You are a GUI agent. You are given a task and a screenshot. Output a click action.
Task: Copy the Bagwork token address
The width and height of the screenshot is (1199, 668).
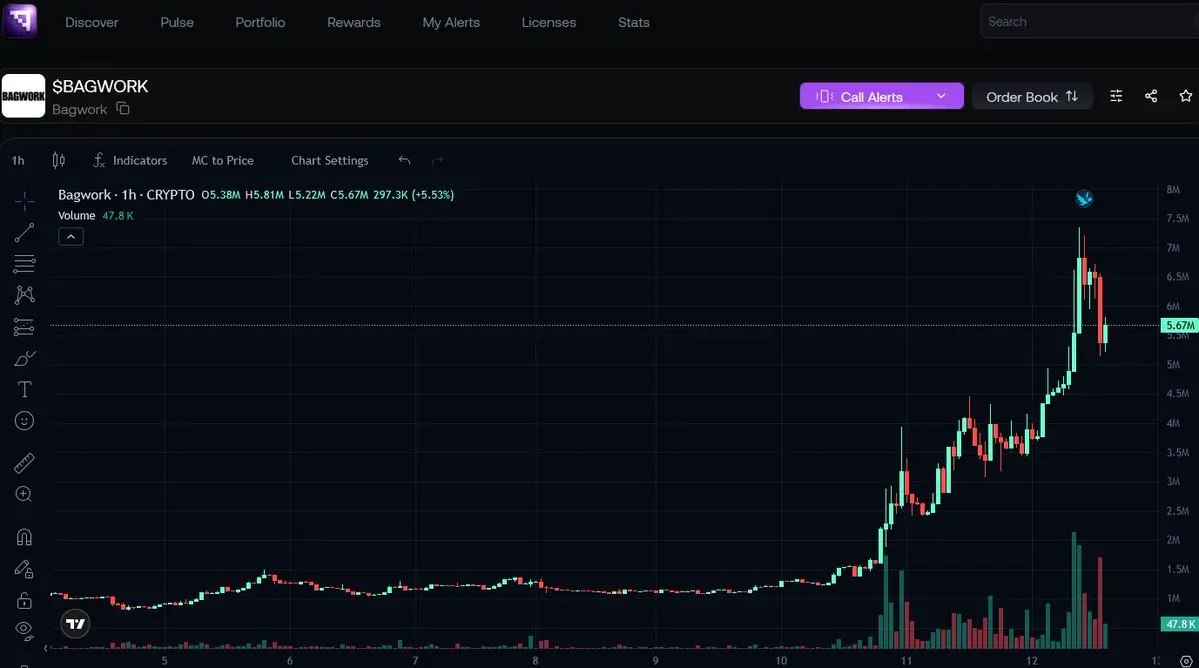click(123, 109)
